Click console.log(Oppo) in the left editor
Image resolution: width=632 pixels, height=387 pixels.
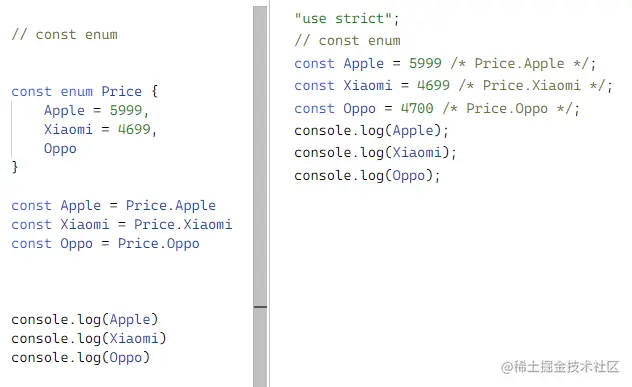[x=81, y=358]
